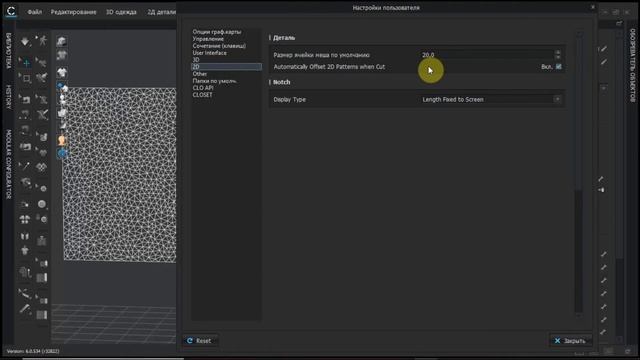Select the 3D category in settings list

pyautogui.click(x=196, y=60)
